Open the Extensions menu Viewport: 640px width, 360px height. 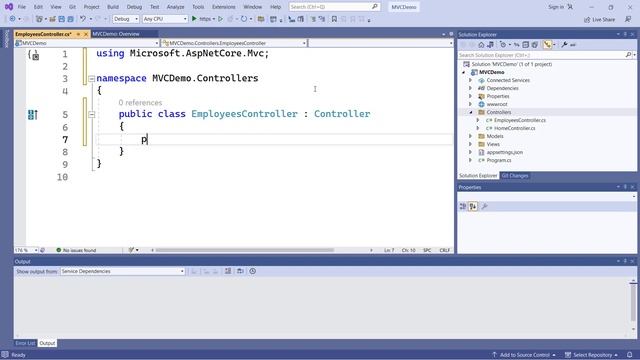tap(223, 7)
